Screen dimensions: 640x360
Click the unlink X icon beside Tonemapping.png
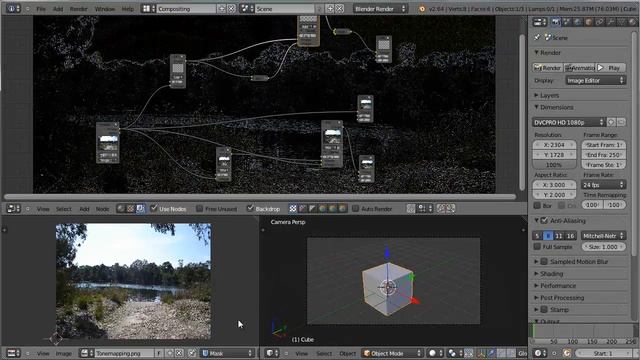179,353
